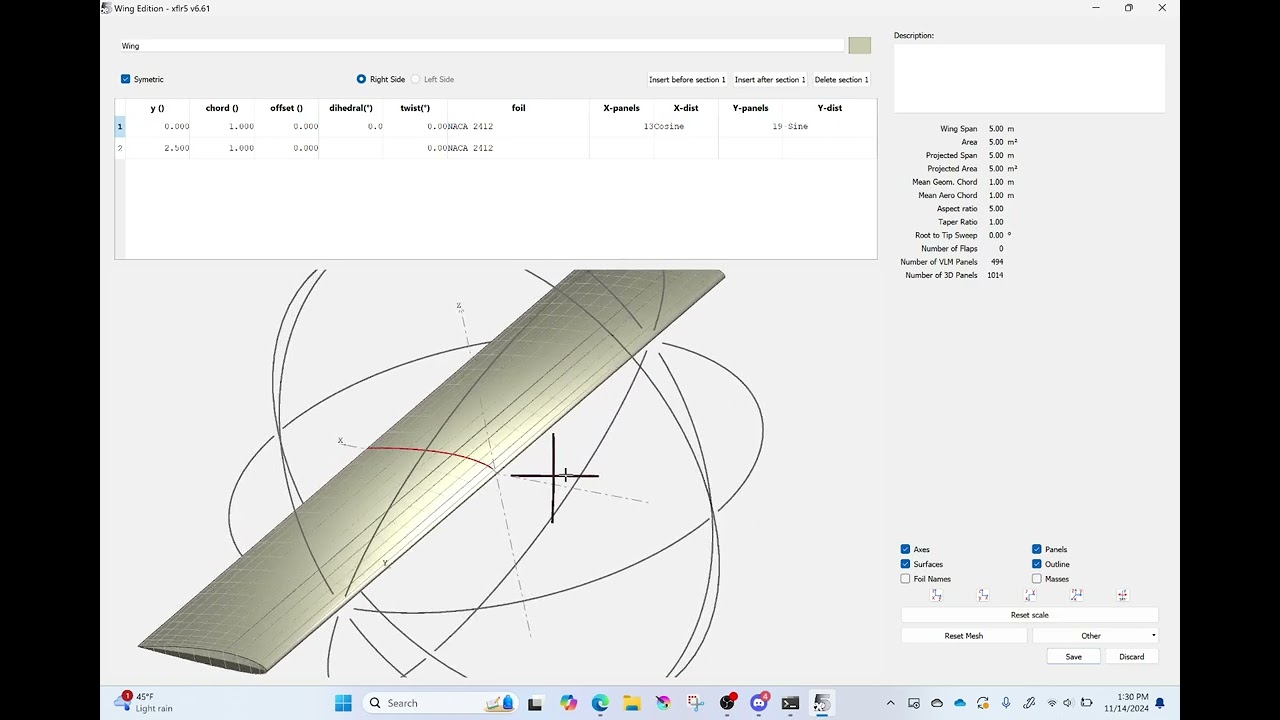This screenshot has width=1280, height=720.
Task: Open the Other dropdown button
Action: [1095, 636]
